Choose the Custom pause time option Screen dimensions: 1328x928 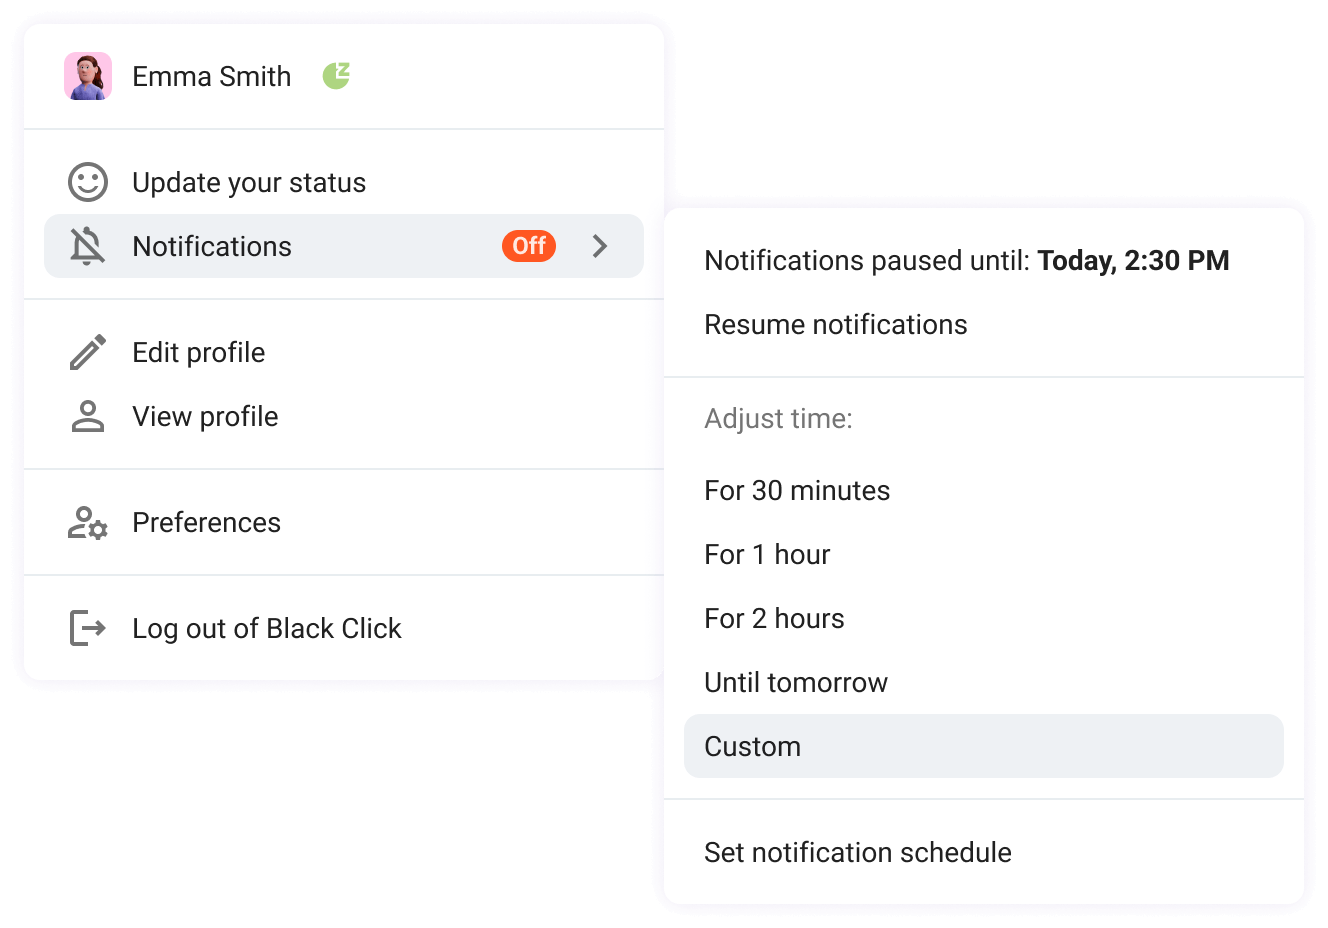click(752, 747)
